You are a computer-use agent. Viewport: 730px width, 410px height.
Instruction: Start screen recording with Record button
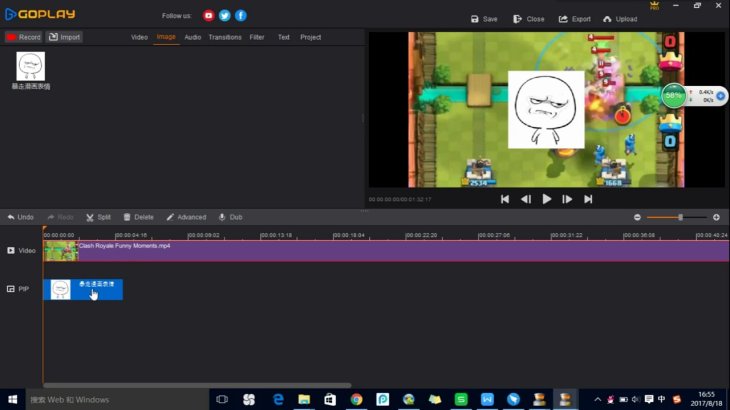click(x=23, y=37)
